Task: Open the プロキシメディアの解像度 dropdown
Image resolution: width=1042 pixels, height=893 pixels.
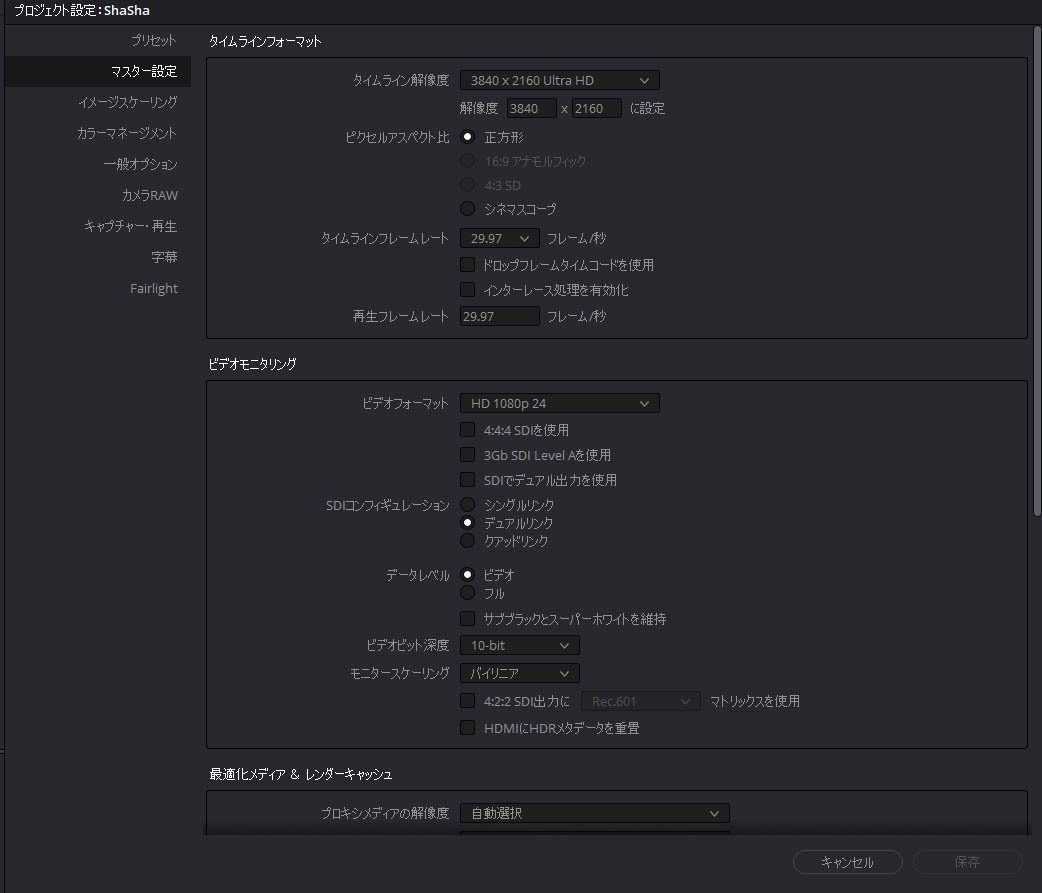Action: [594, 813]
